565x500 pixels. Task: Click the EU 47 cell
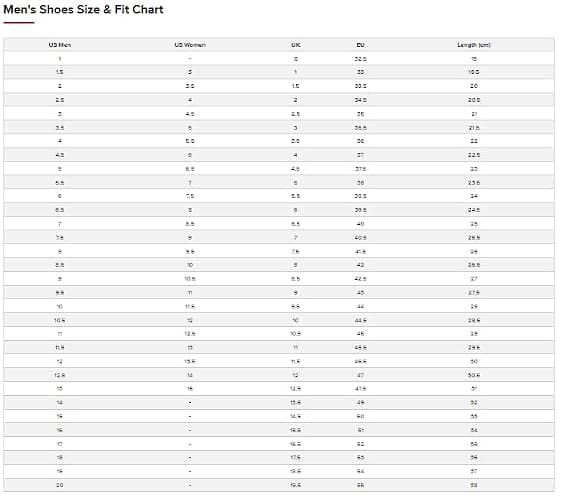360,375
